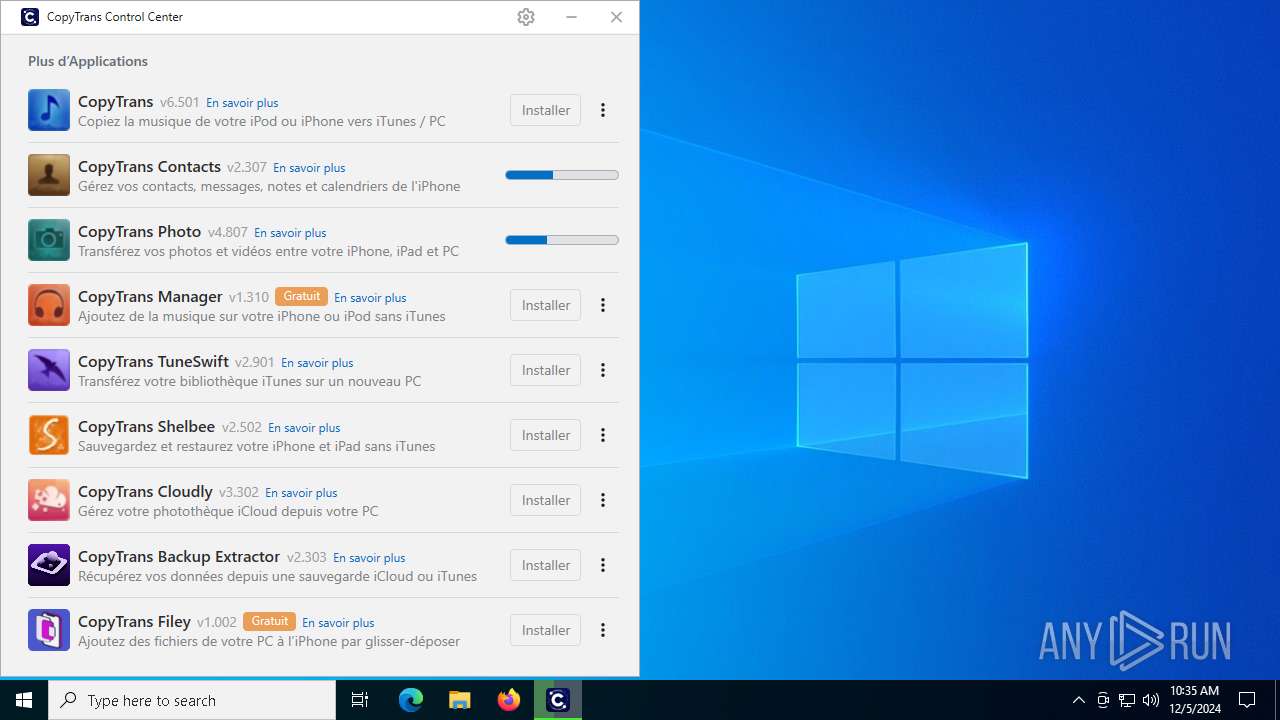
Task: Install CopyTrans Manager
Action: coord(545,305)
